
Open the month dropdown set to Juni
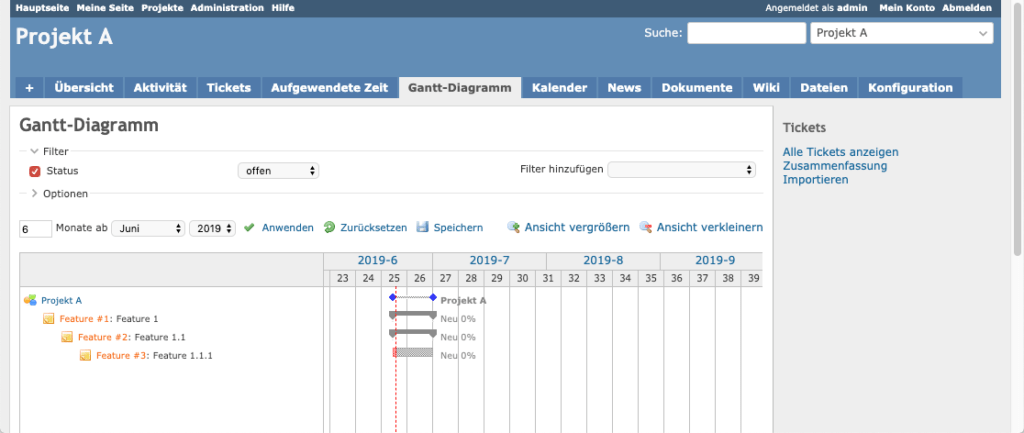click(148, 228)
